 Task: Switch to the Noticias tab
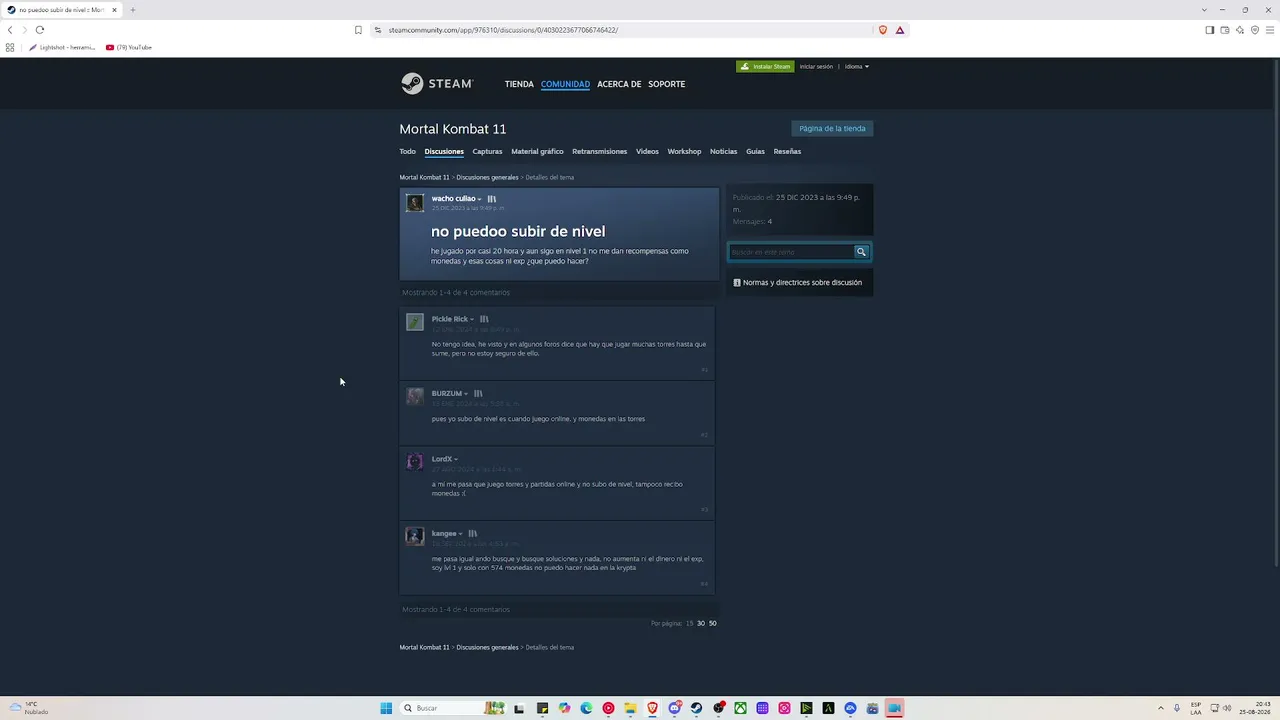[723, 152]
